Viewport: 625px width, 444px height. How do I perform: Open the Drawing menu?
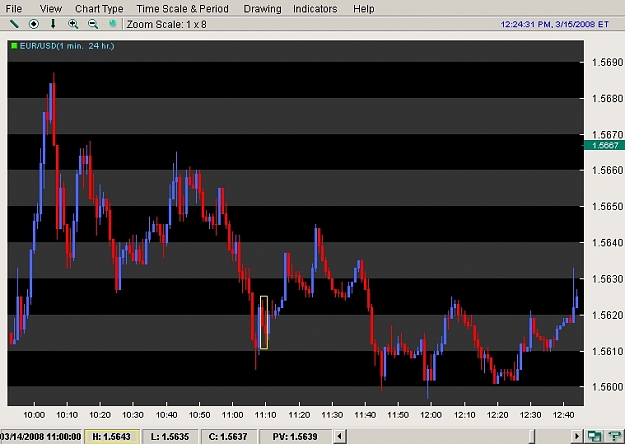(262, 9)
